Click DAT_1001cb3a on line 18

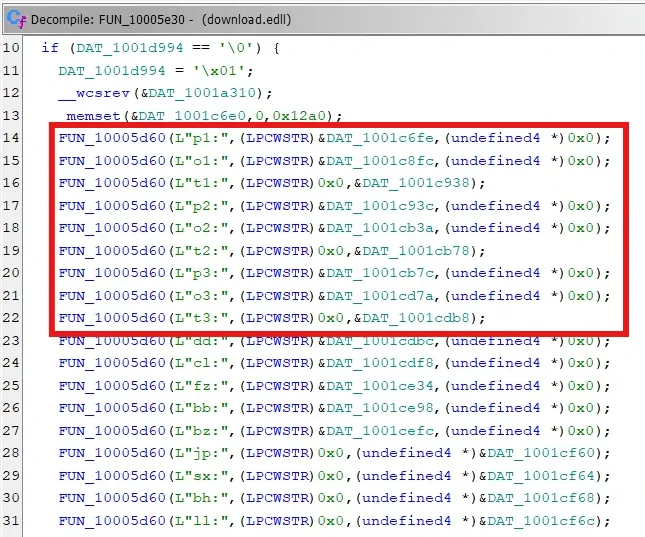pyautogui.click(x=380, y=228)
